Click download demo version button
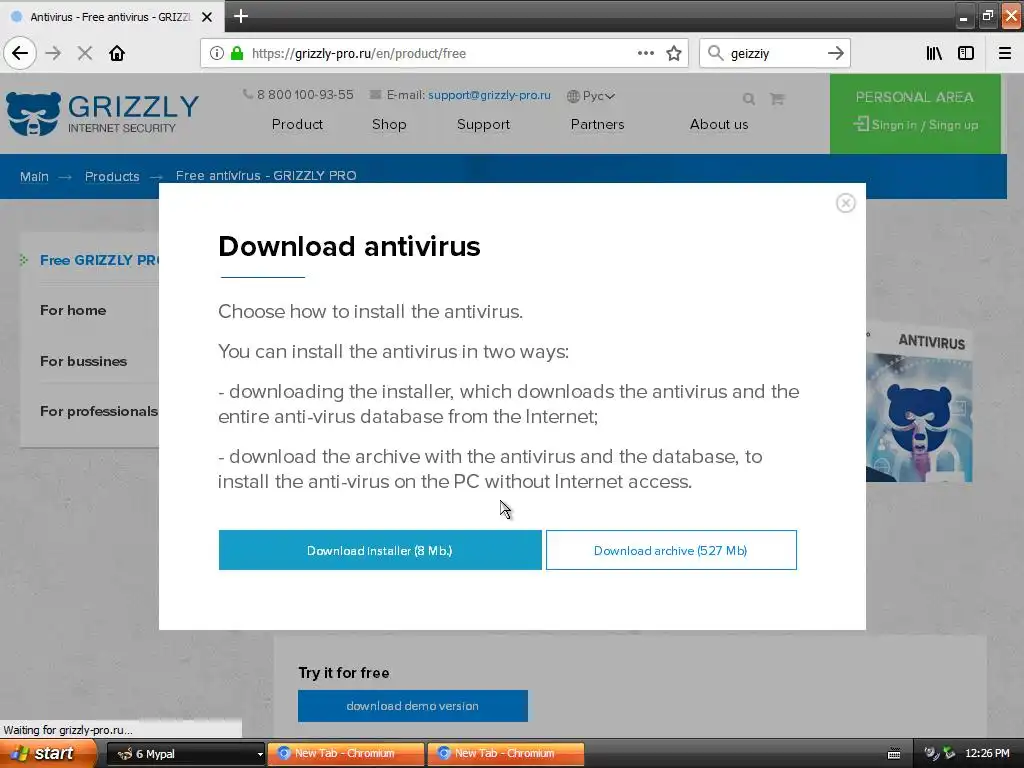The width and height of the screenshot is (1024, 768). pos(413,706)
